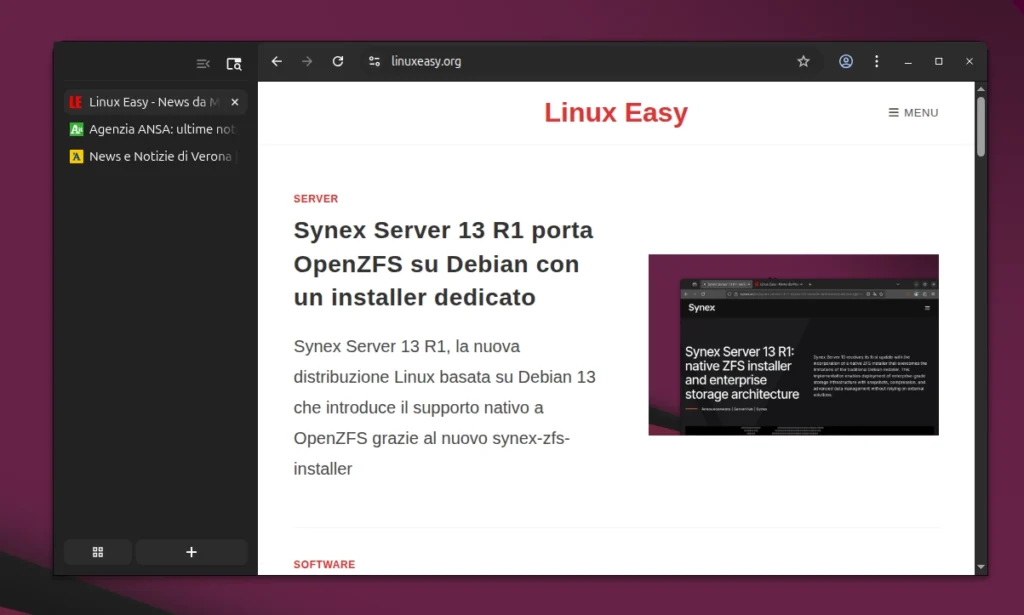Reload the linuxeasy.org page
The image size is (1024, 615).
337,61
